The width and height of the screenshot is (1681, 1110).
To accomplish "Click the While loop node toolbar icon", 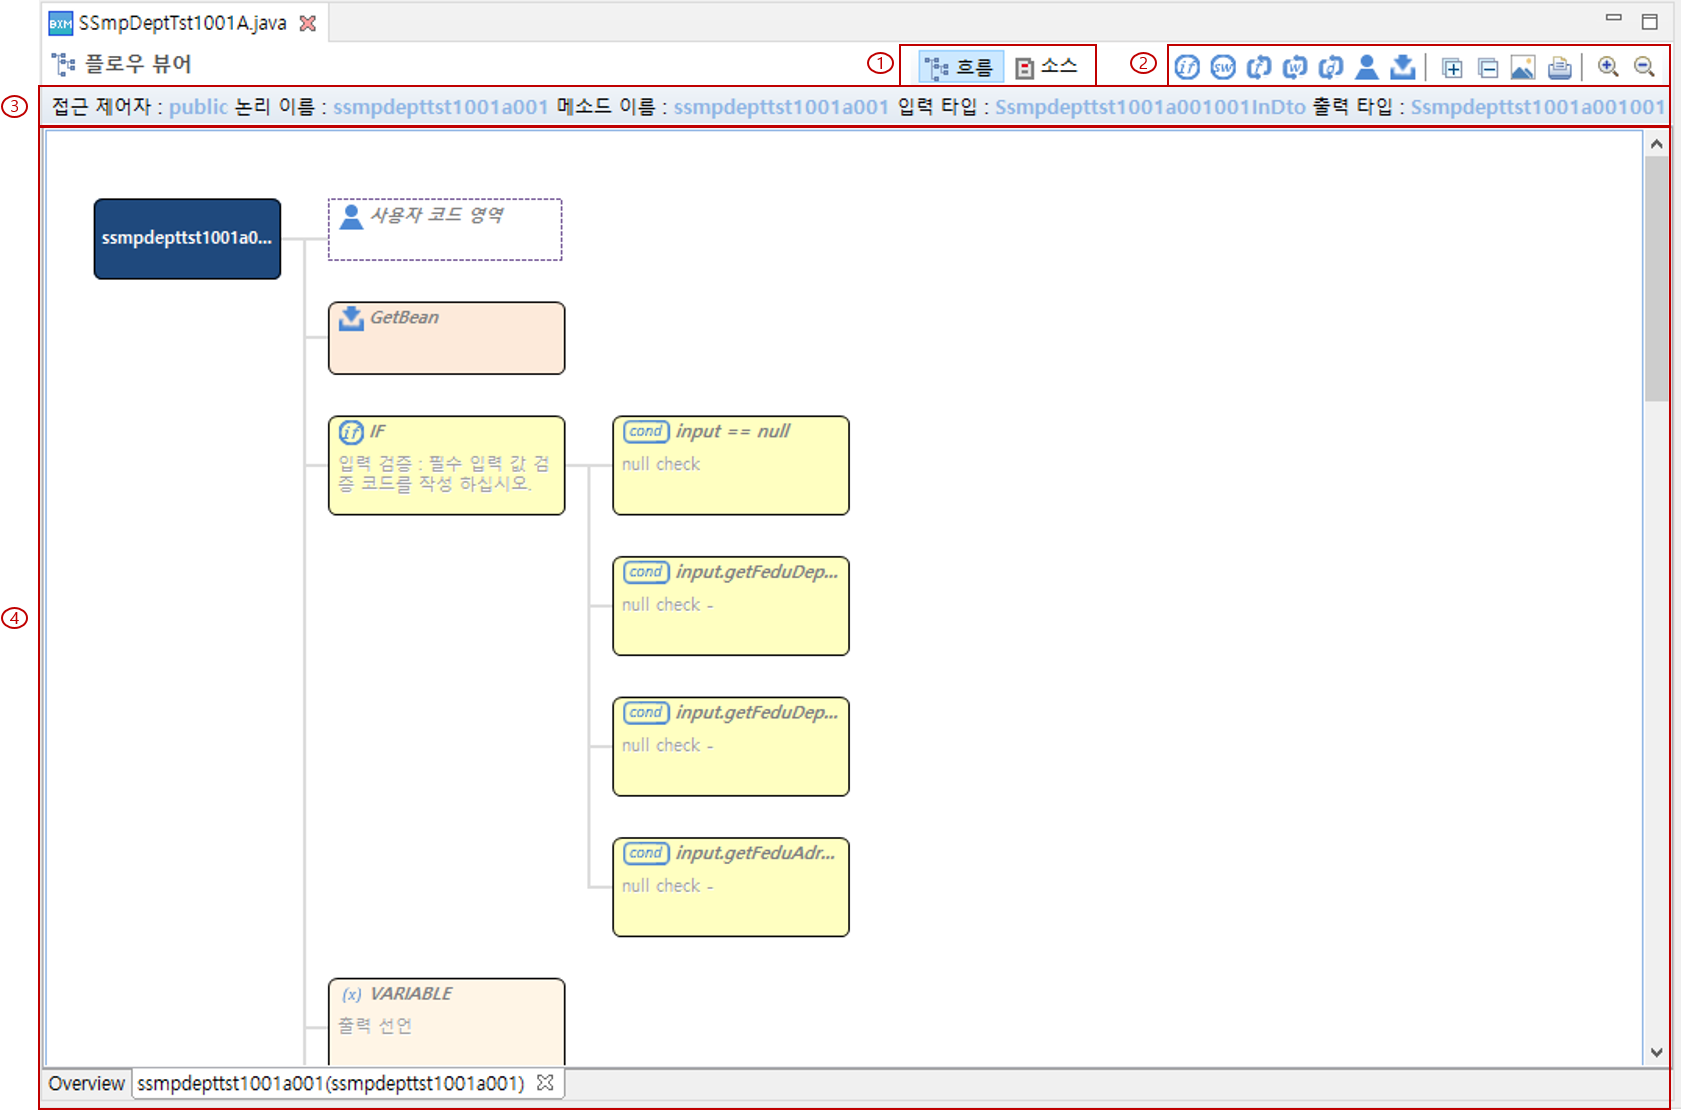I will click(1295, 67).
